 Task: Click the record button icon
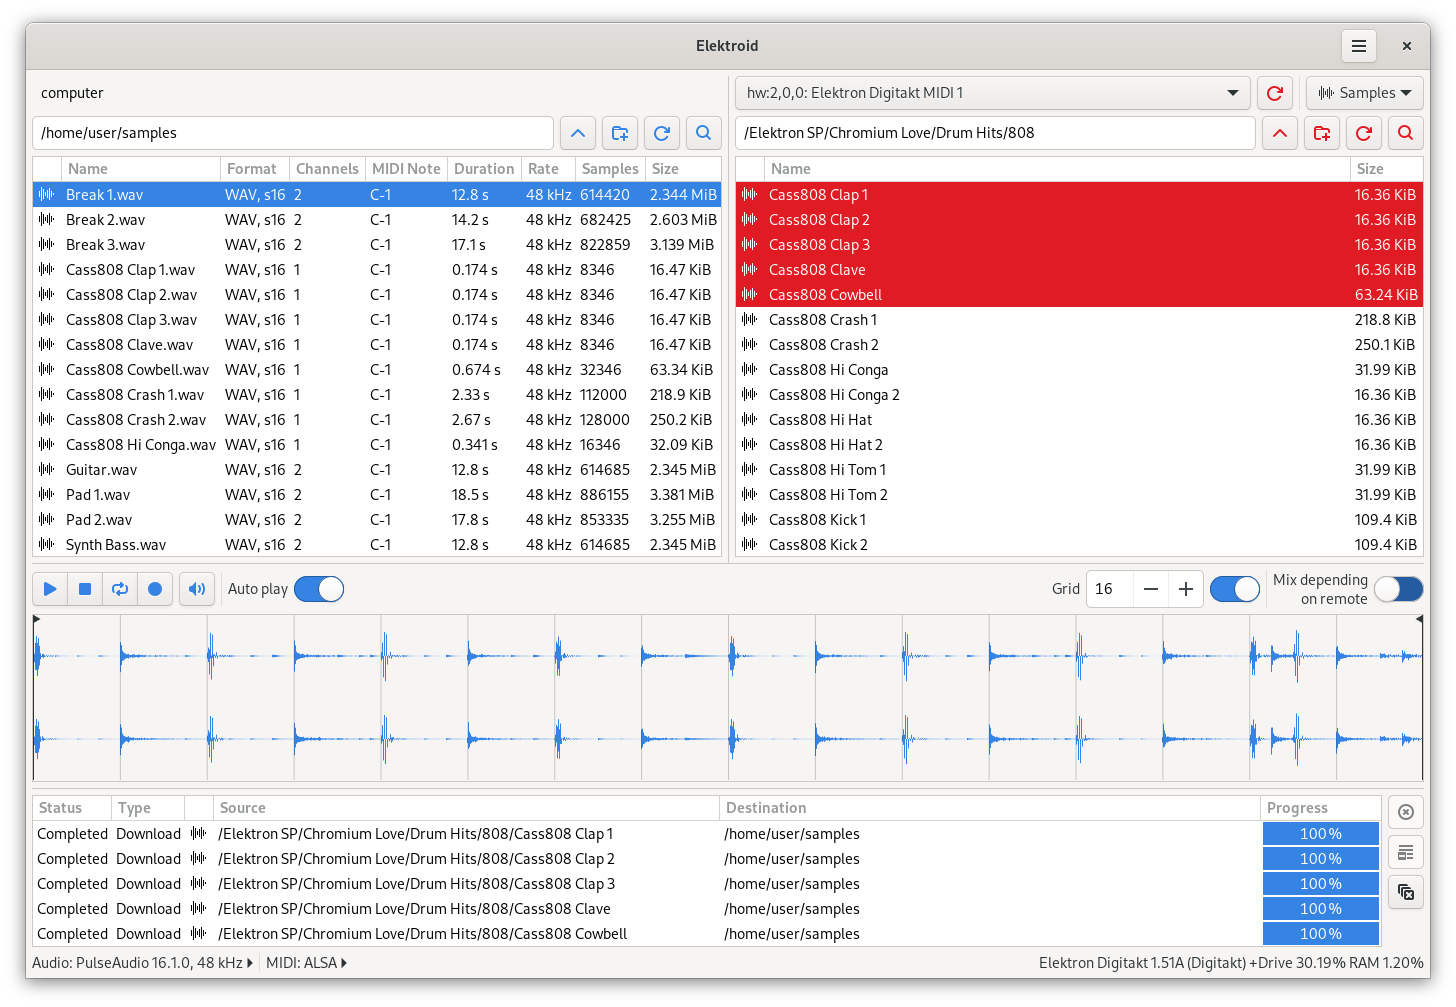(155, 589)
